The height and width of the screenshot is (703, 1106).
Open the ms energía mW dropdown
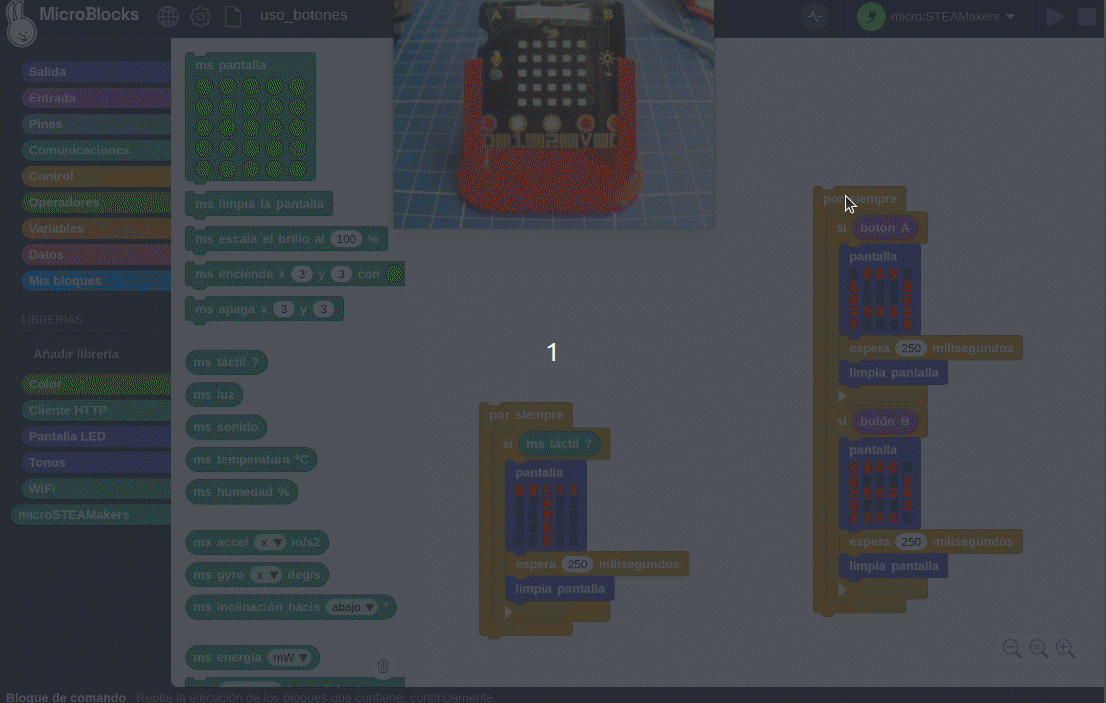click(290, 658)
